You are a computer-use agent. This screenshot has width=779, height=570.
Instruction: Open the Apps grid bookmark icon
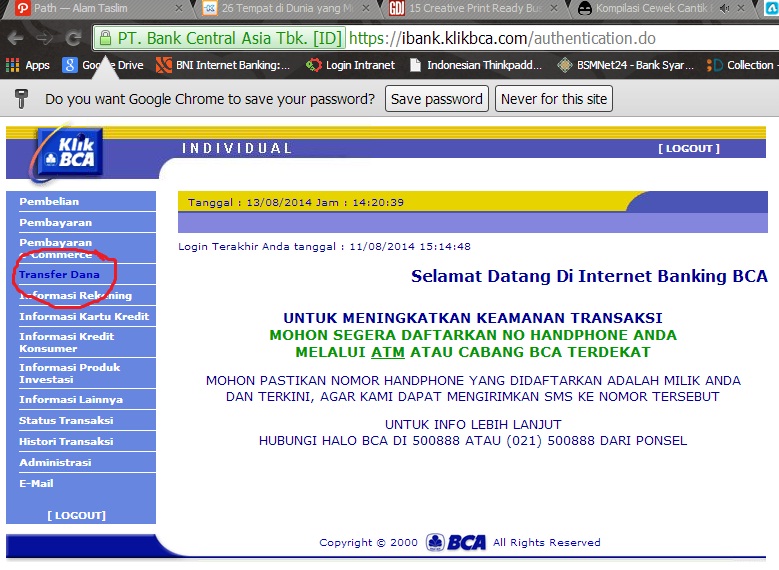[x=12, y=65]
